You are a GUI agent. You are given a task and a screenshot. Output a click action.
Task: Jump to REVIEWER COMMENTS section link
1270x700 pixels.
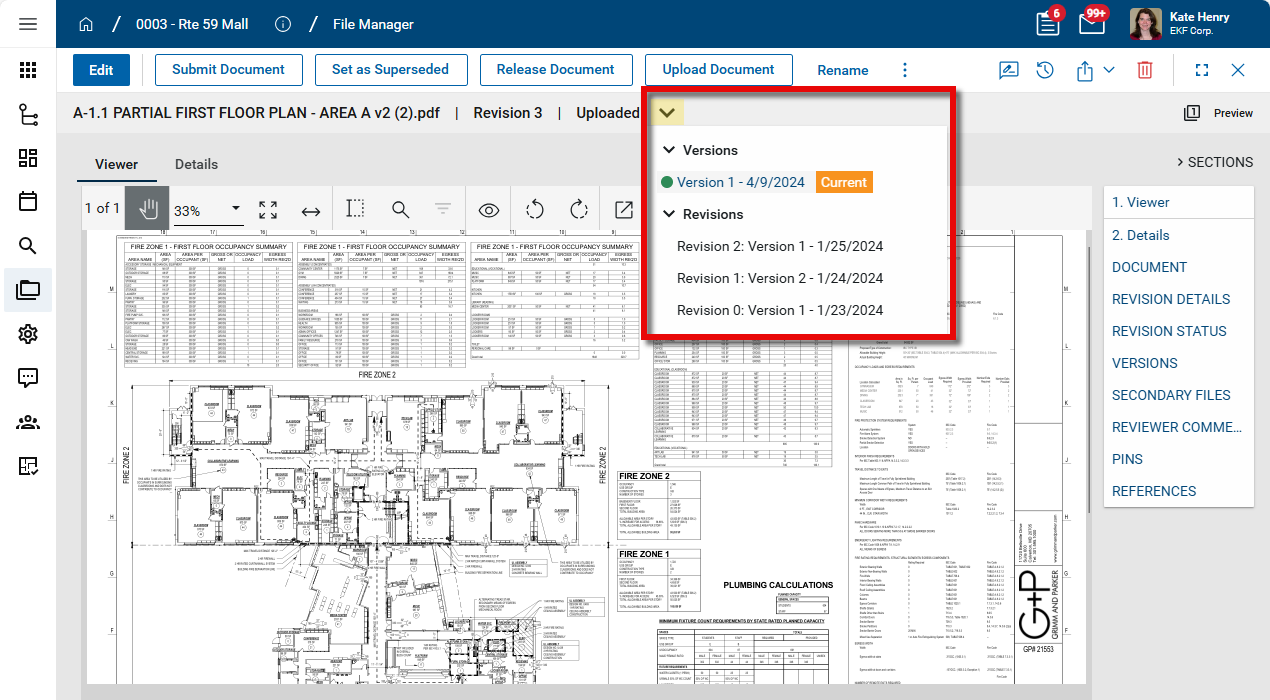pos(1176,427)
